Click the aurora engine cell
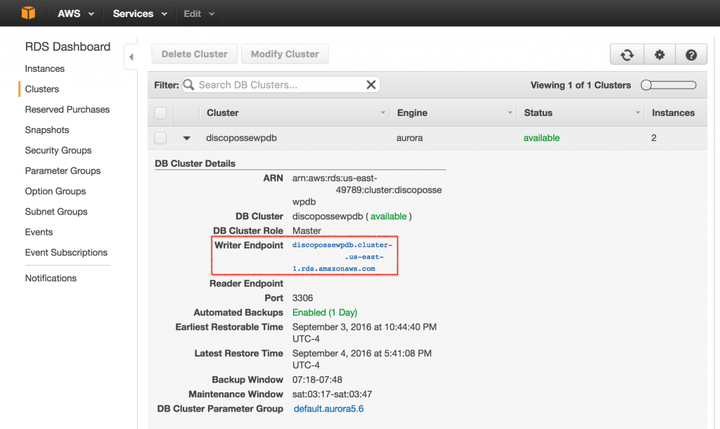Viewport: 720px width, 429px height. pyautogui.click(x=410, y=138)
